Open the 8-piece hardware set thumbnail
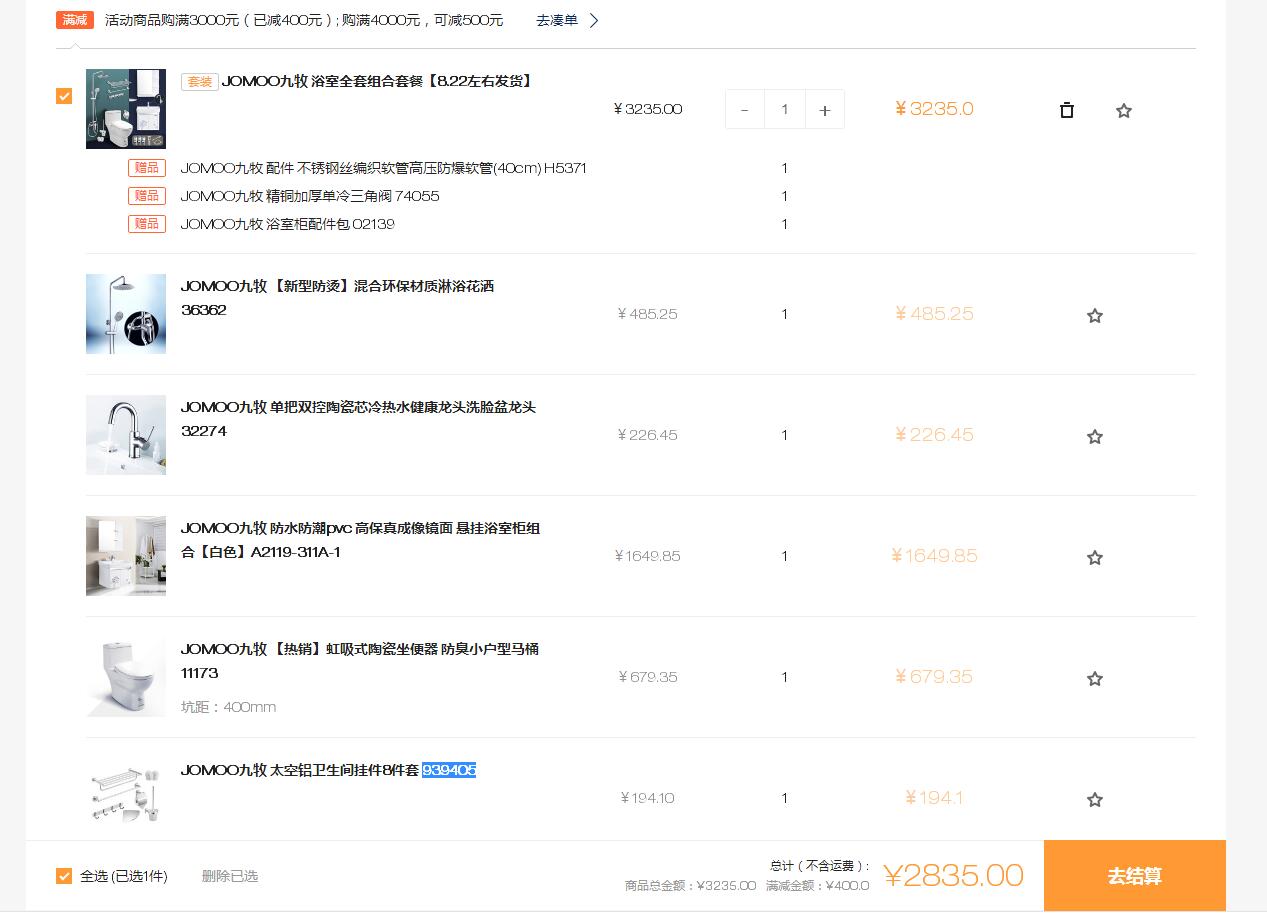This screenshot has height=916, width=1267. click(x=126, y=797)
